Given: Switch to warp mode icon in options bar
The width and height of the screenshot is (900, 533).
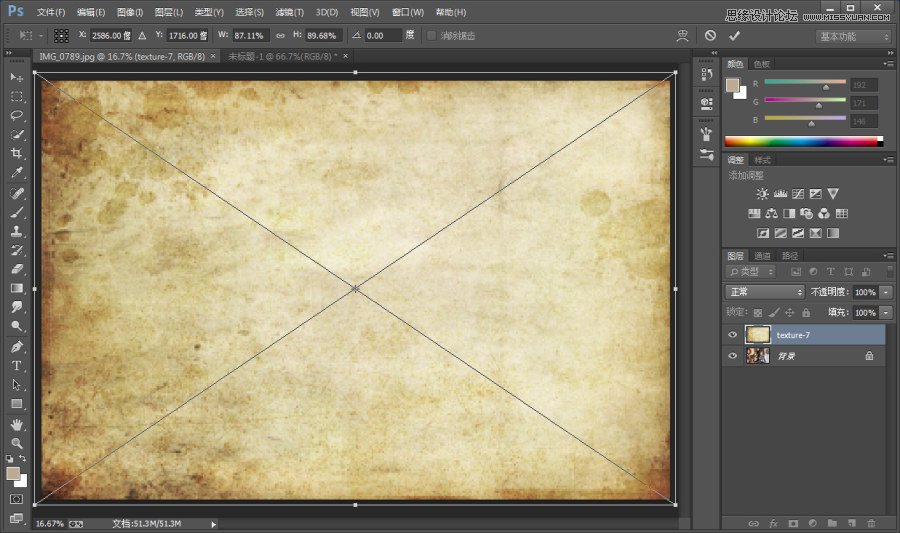Looking at the screenshot, I should 682,36.
